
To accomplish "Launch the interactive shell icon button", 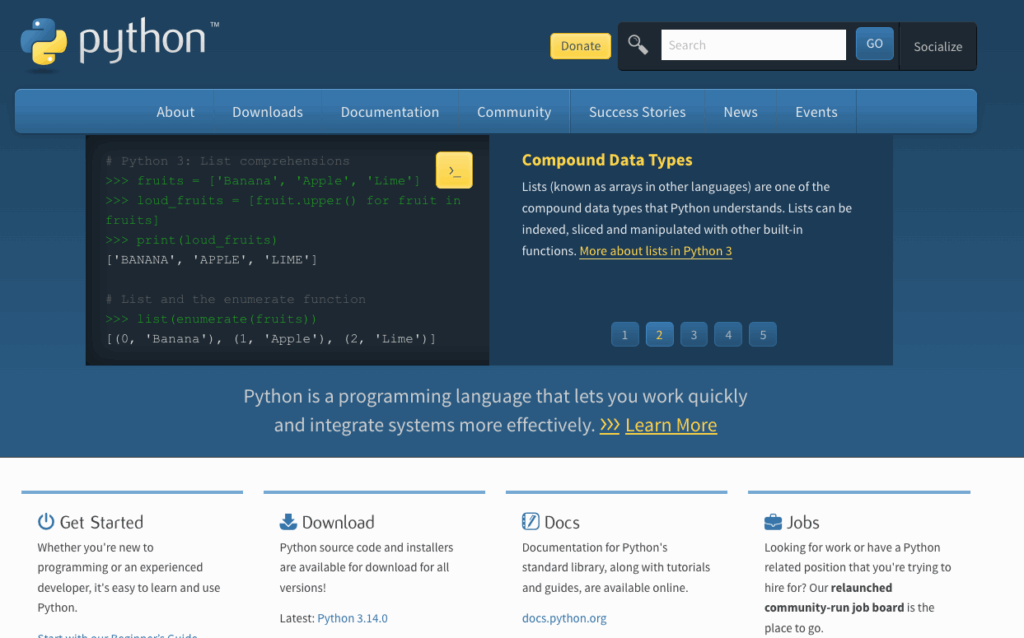I will pos(454,171).
